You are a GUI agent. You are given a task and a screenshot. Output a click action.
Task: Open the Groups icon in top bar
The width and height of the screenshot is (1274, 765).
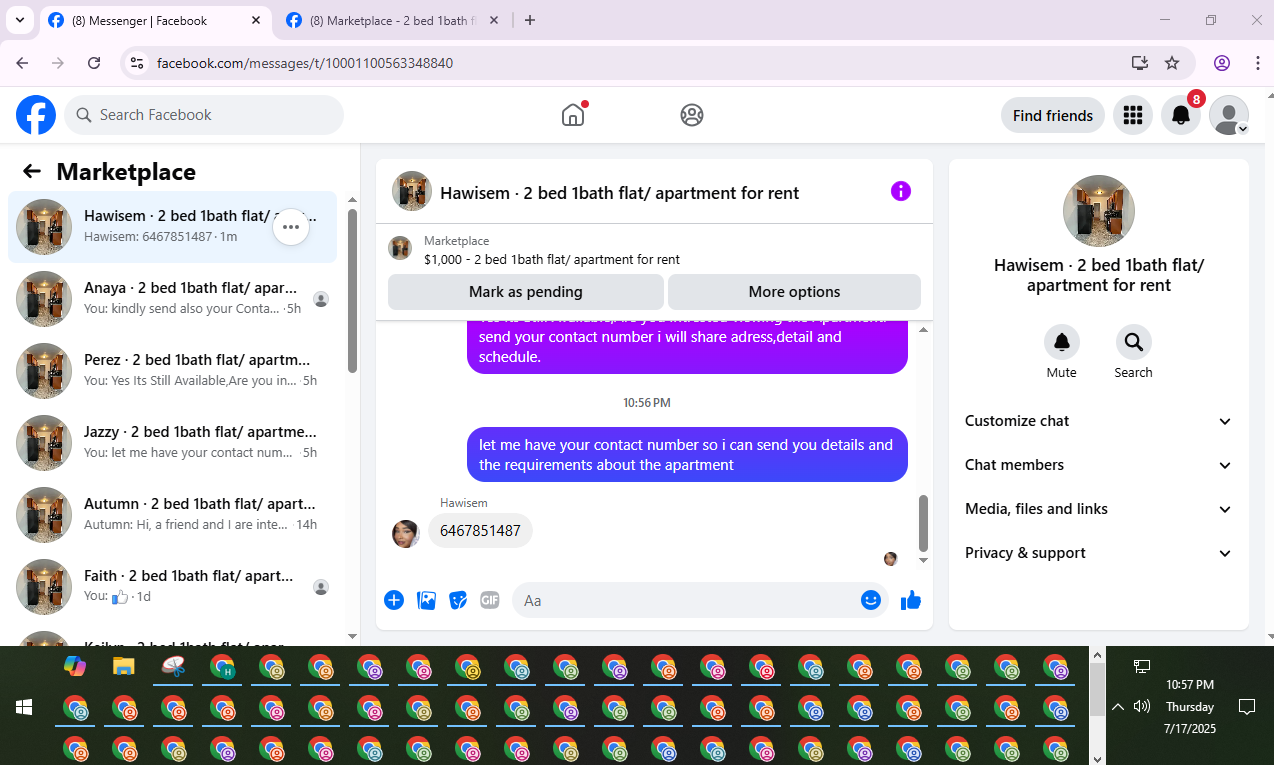pyautogui.click(x=692, y=115)
